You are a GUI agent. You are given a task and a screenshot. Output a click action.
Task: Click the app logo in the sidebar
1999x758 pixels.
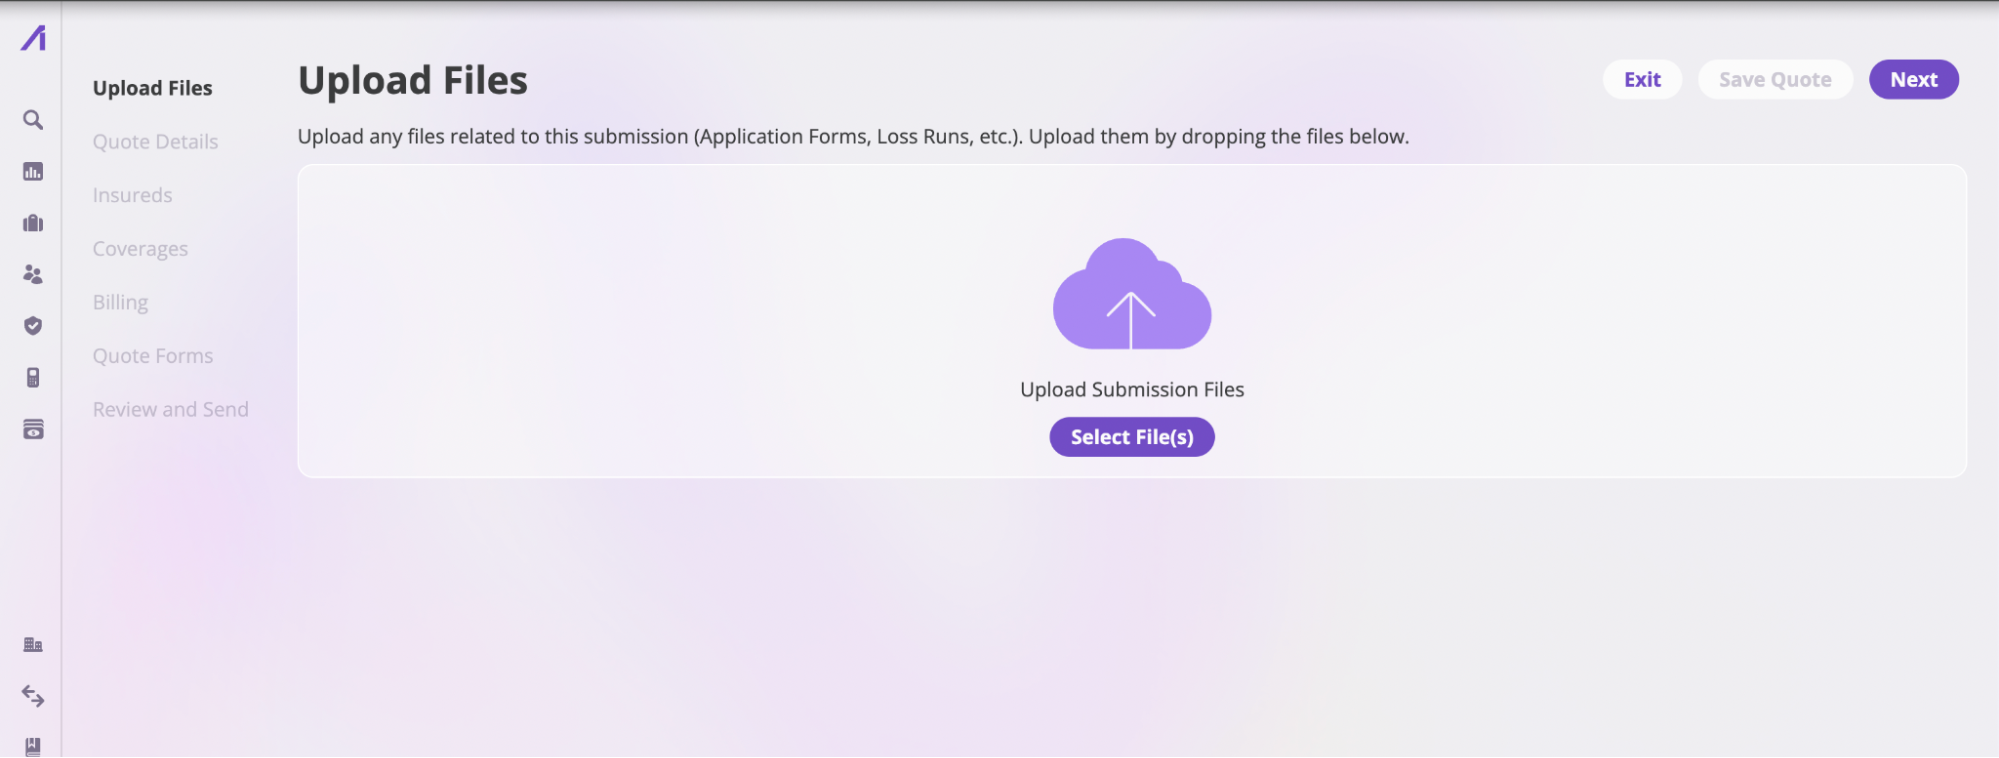[x=34, y=38]
